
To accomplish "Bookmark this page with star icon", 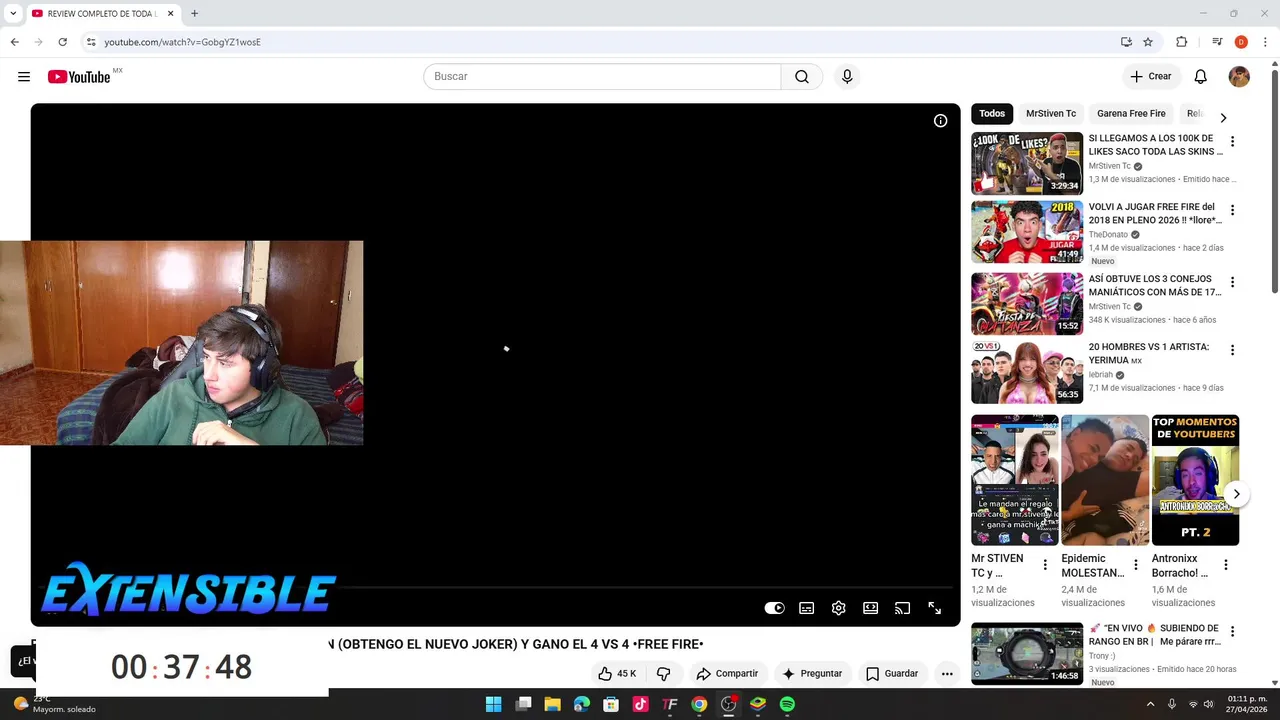I will (1148, 42).
